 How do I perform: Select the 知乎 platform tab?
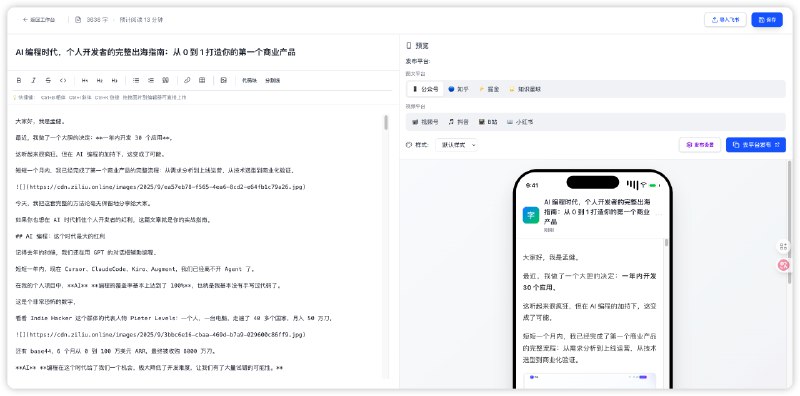(x=459, y=89)
